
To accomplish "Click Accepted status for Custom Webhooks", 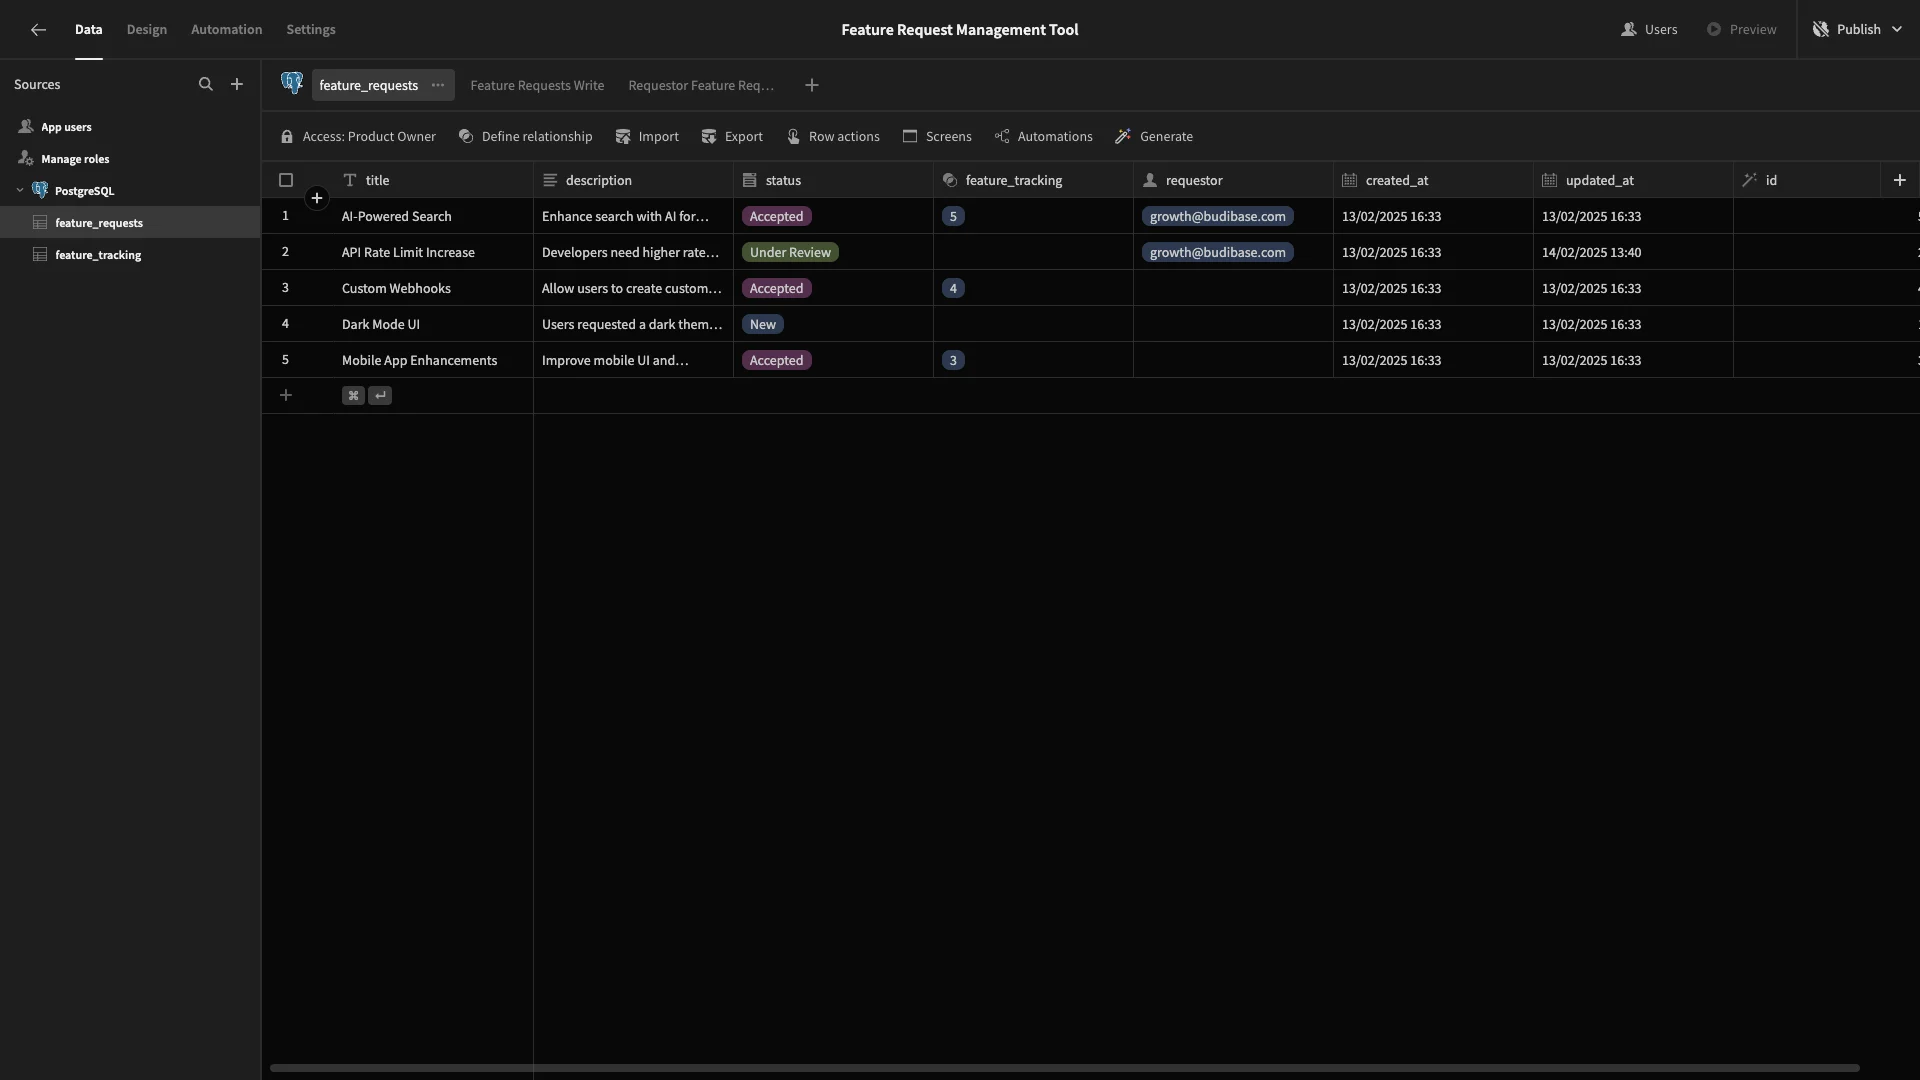I will point(776,288).
